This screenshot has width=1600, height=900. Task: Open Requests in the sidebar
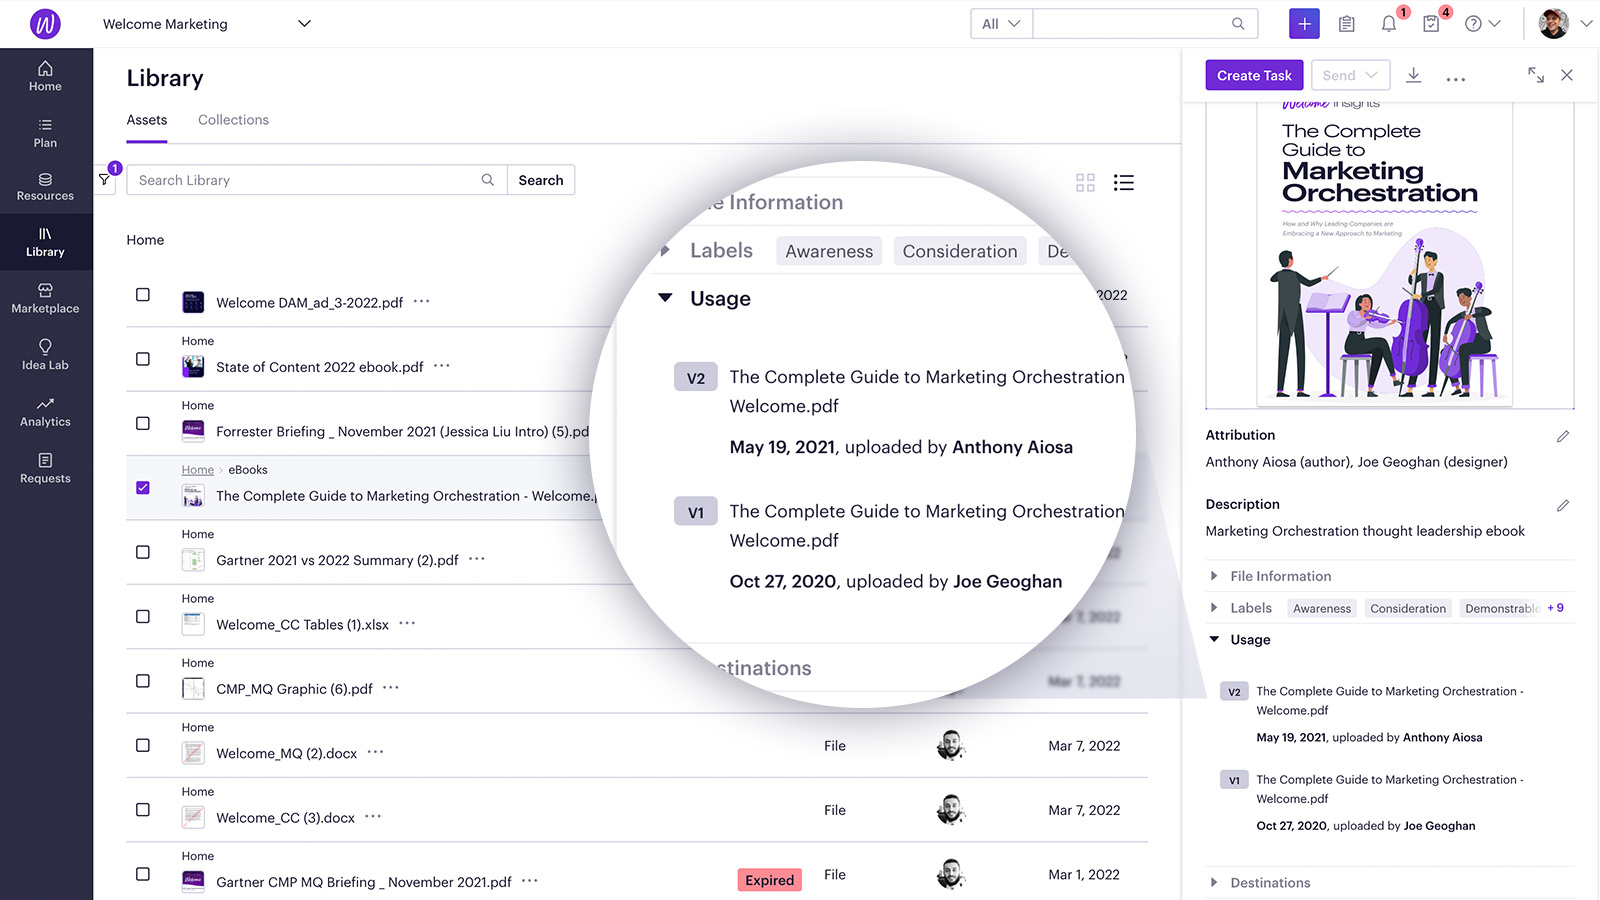[x=45, y=468]
